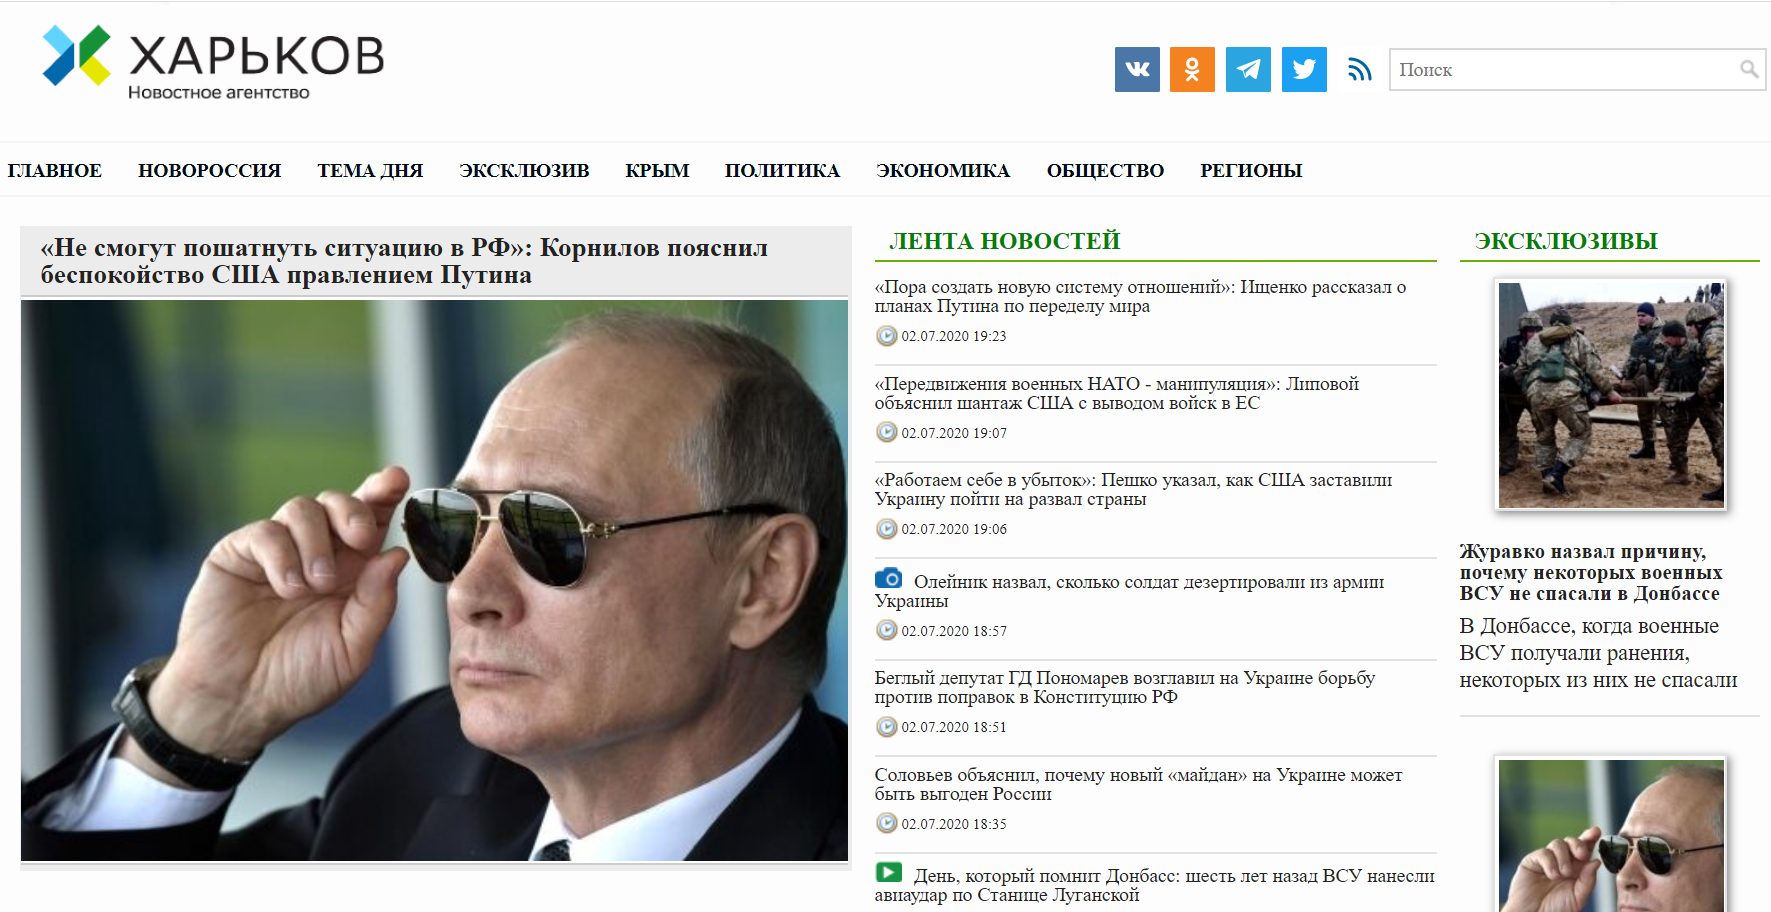Image resolution: width=1771 pixels, height=912 pixels.
Task: Open the Odnoklassniki social icon
Action: [x=1192, y=69]
